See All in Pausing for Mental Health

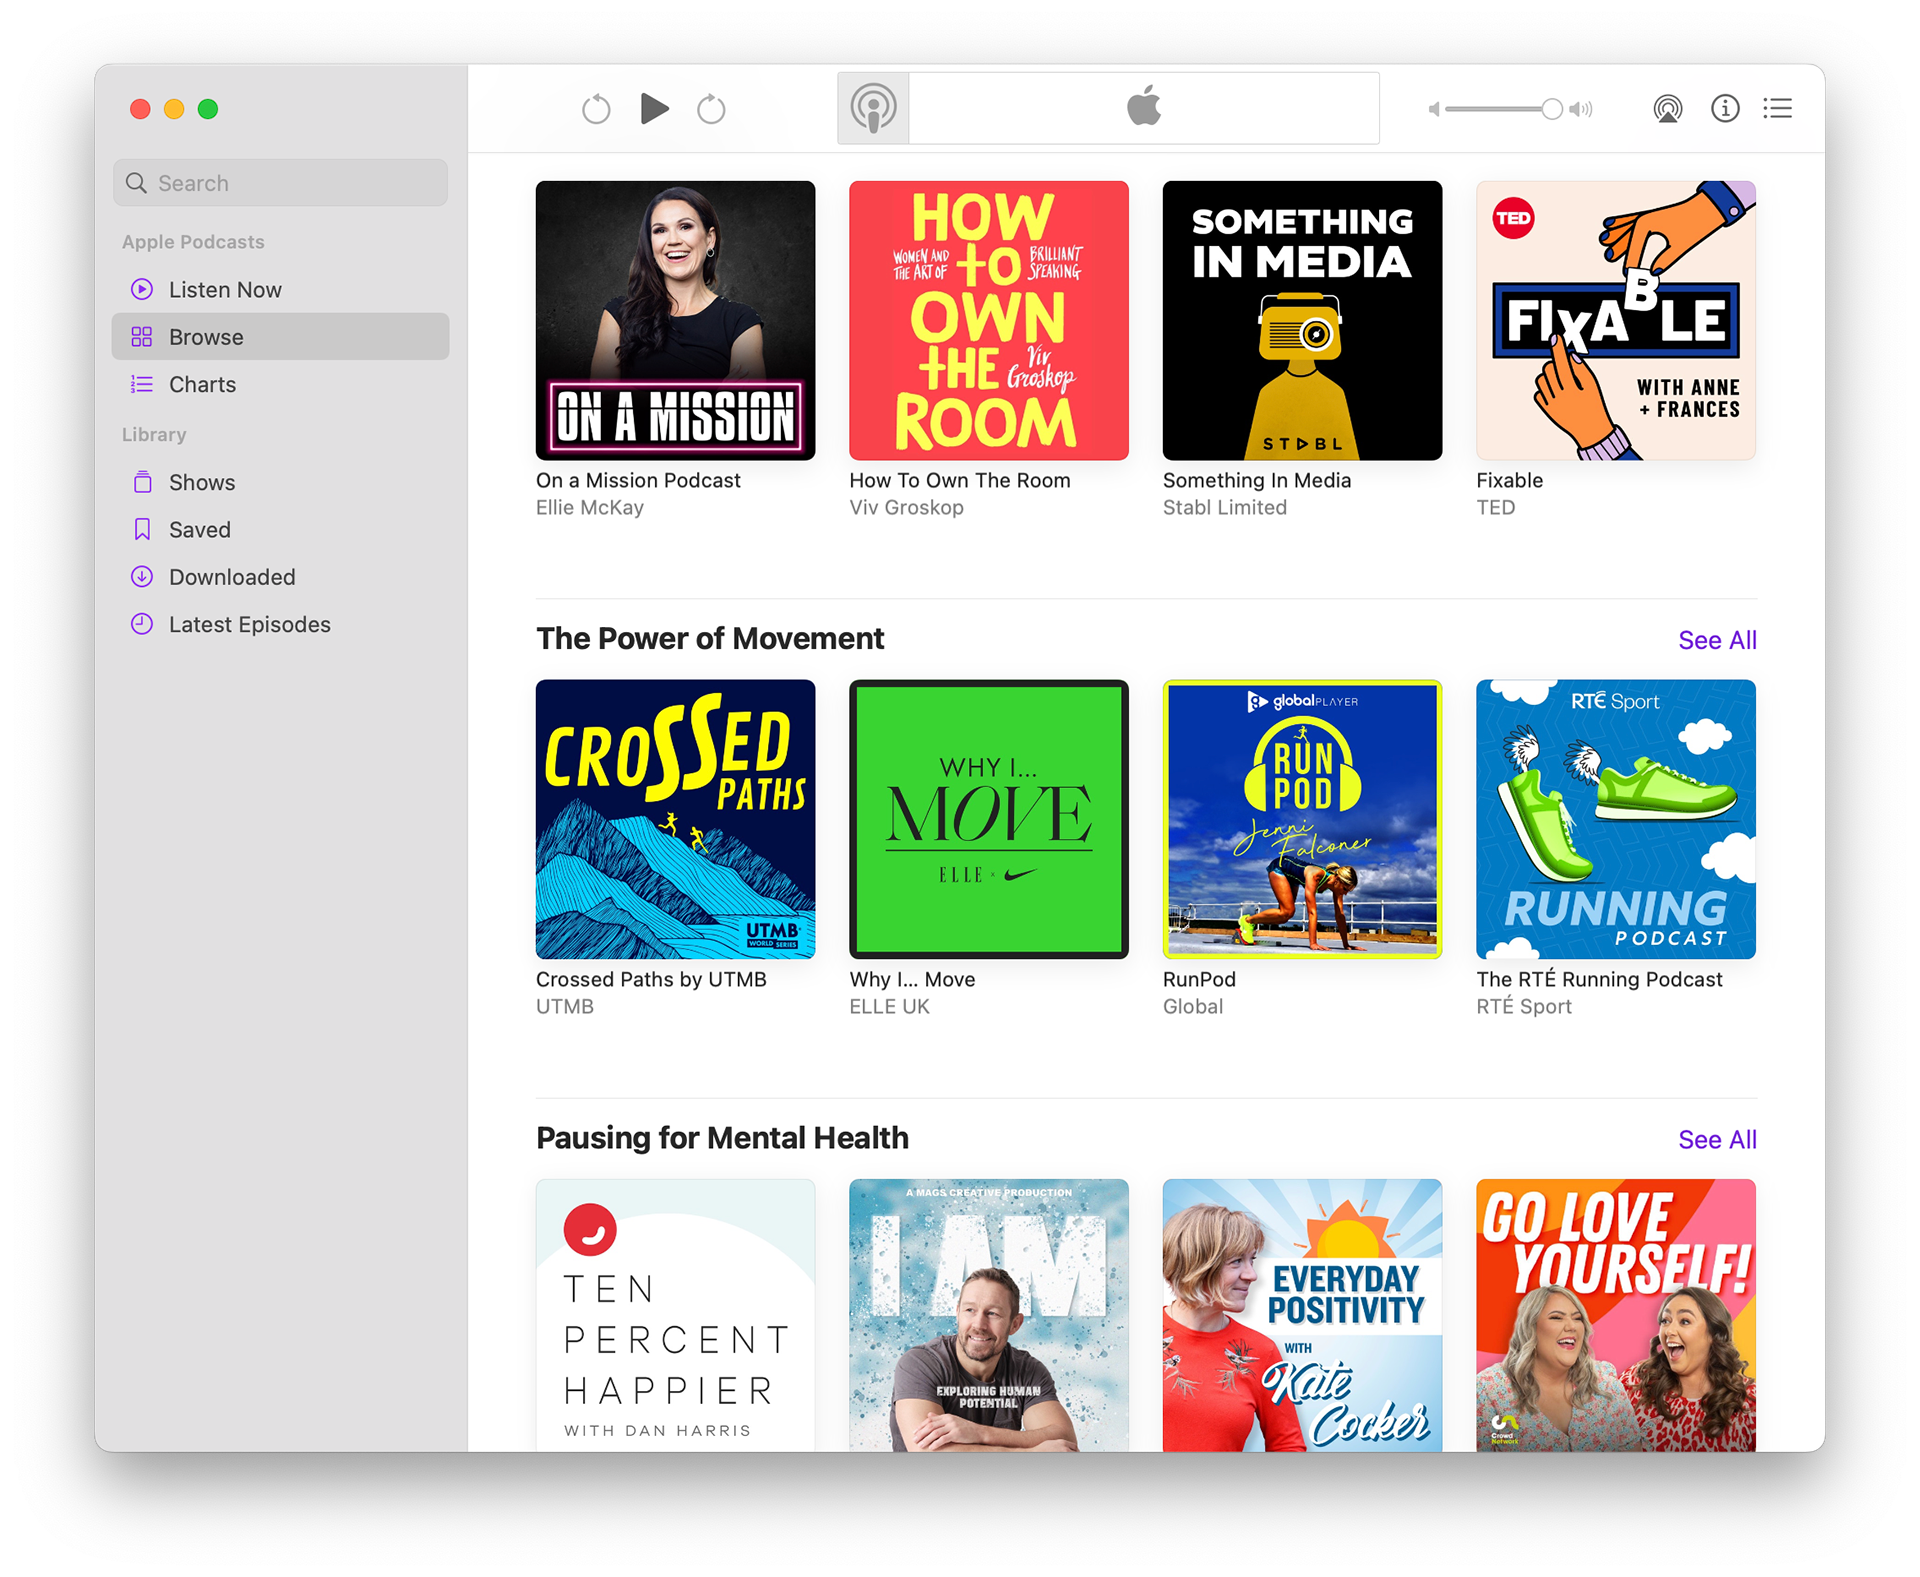pos(1717,1139)
